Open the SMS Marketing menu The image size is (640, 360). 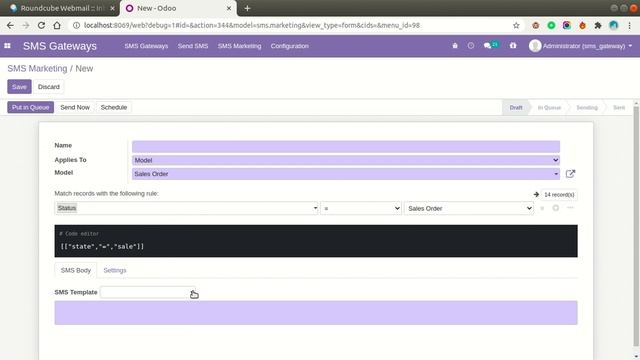pyautogui.click(x=239, y=46)
